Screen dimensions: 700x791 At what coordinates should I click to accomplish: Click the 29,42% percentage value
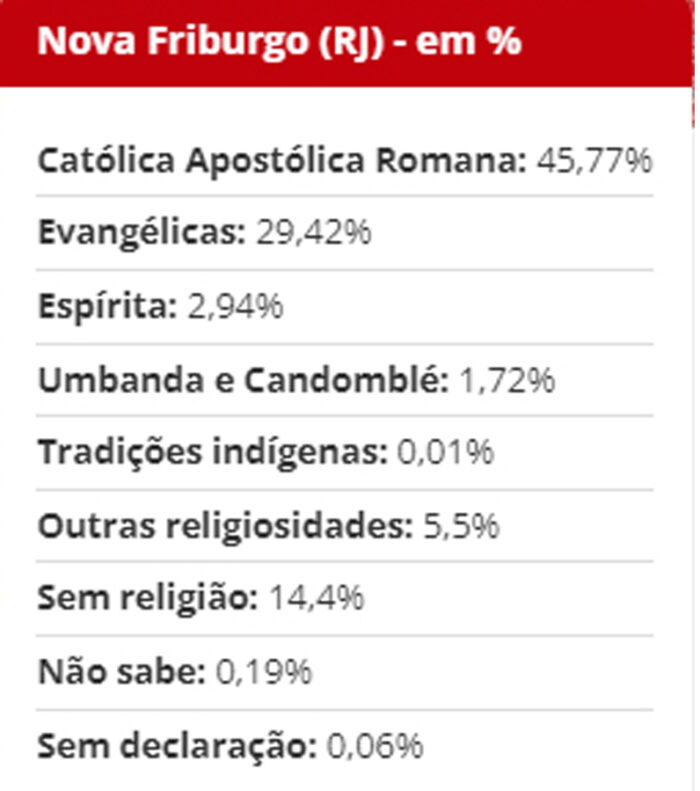[313, 232]
